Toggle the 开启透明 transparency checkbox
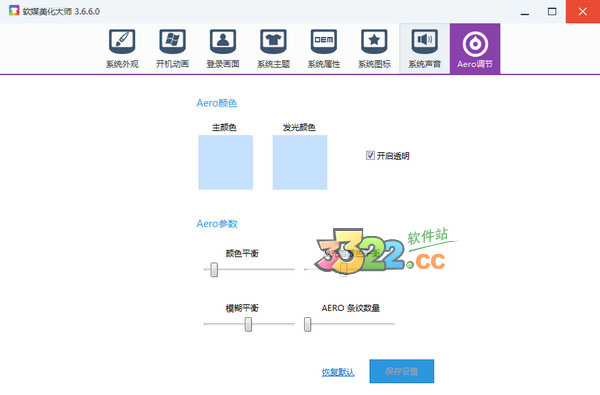600x395 pixels. click(x=370, y=155)
